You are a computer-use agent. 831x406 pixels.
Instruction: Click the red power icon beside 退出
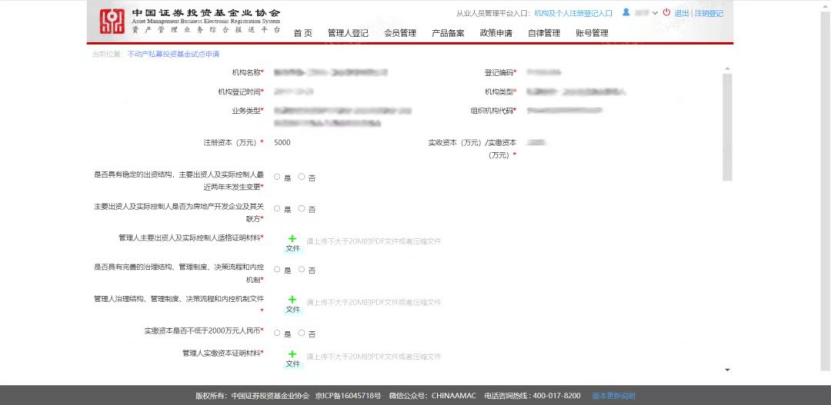(666, 12)
